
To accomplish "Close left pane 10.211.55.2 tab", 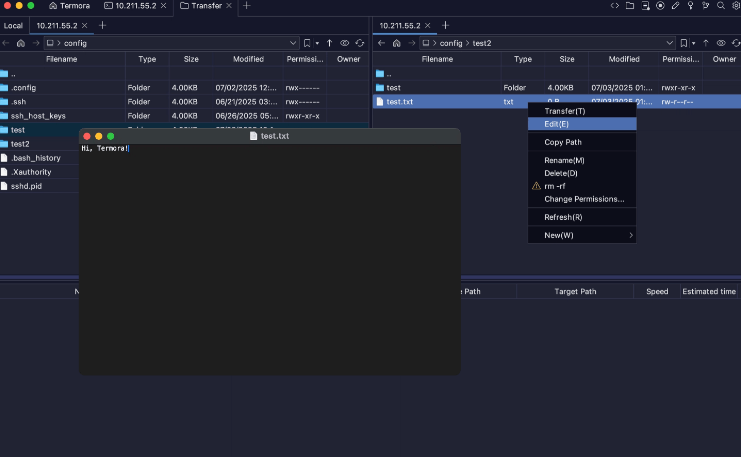I will (x=85, y=26).
